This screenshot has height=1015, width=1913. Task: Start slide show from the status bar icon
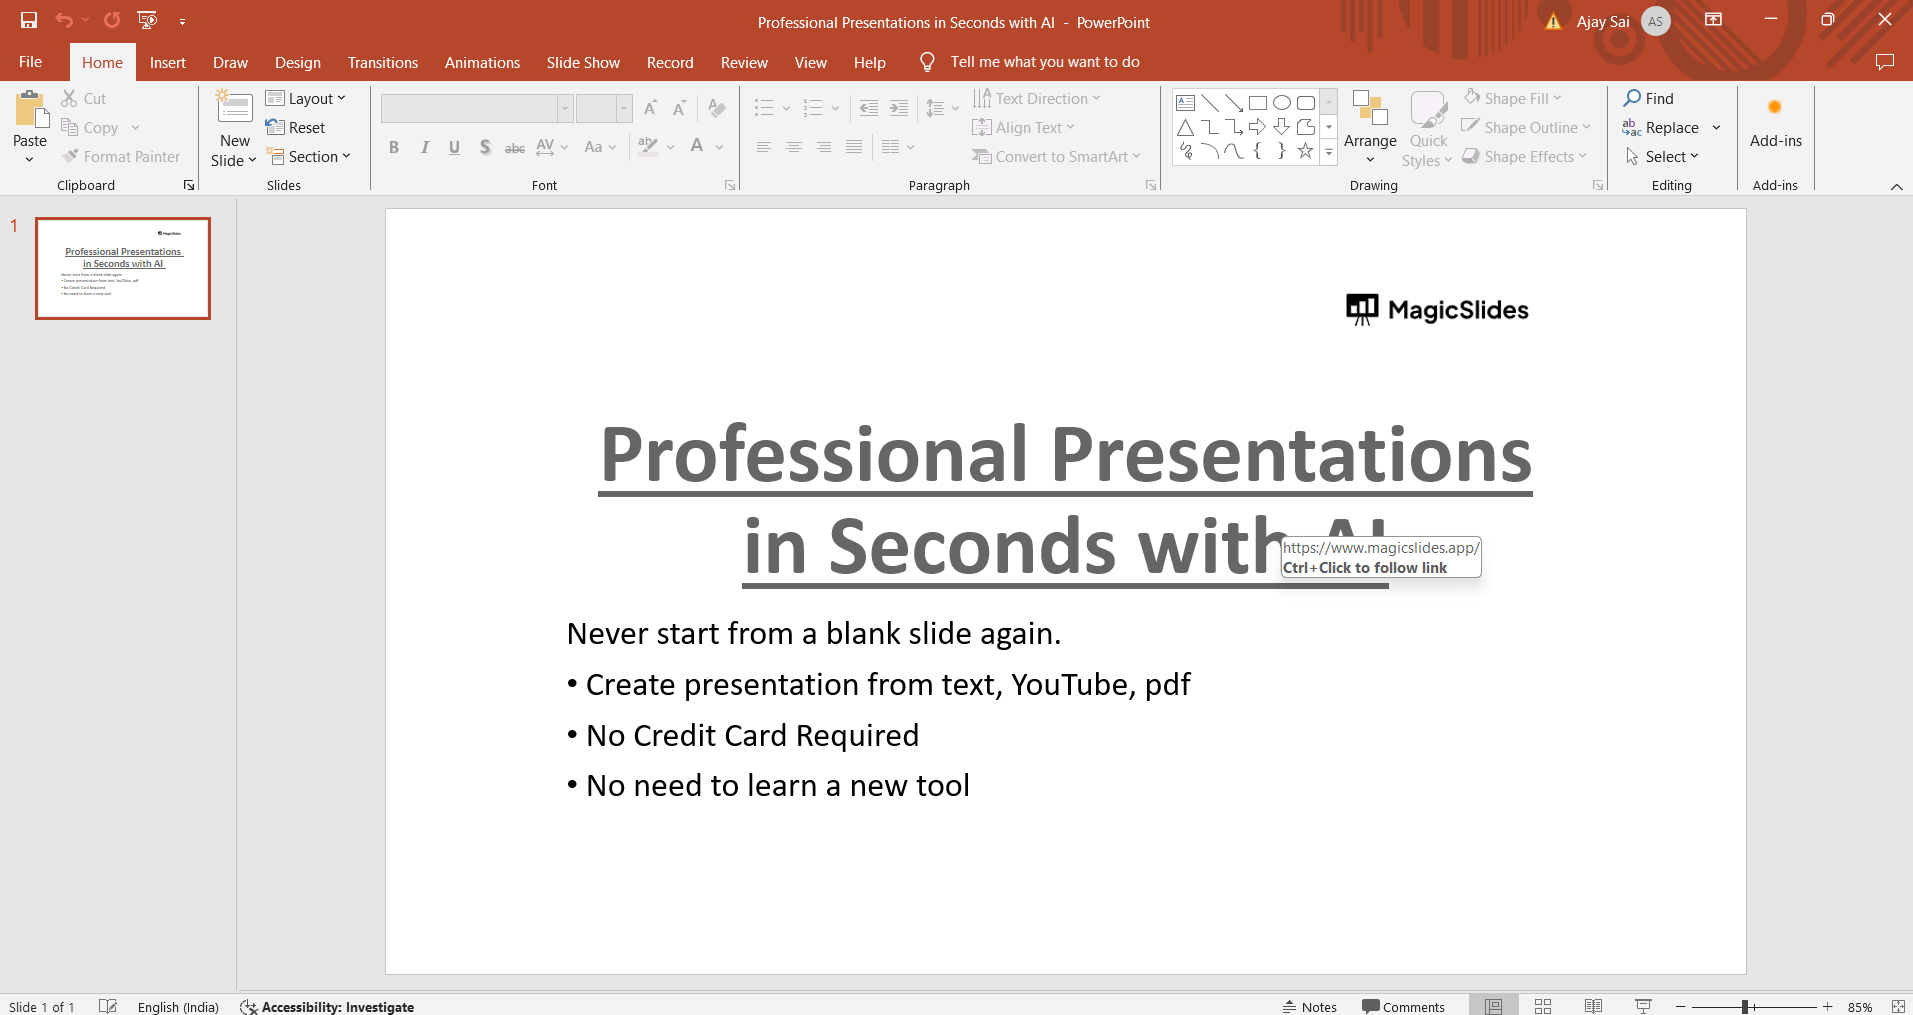click(x=1643, y=1006)
